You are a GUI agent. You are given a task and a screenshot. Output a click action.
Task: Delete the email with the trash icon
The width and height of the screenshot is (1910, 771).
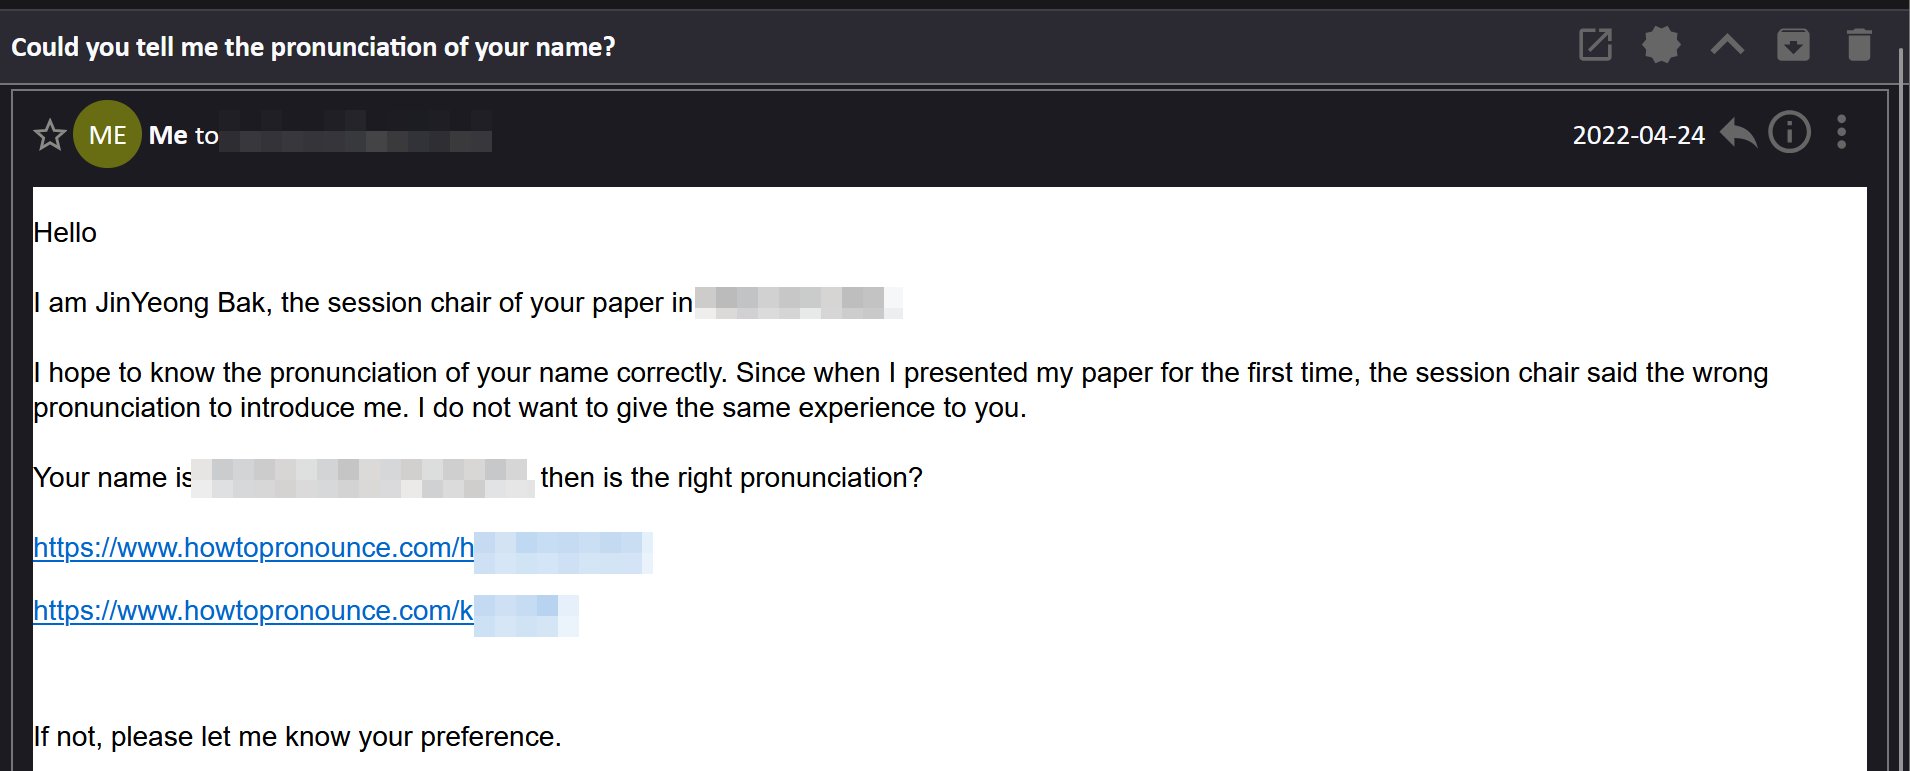pos(1858,45)
